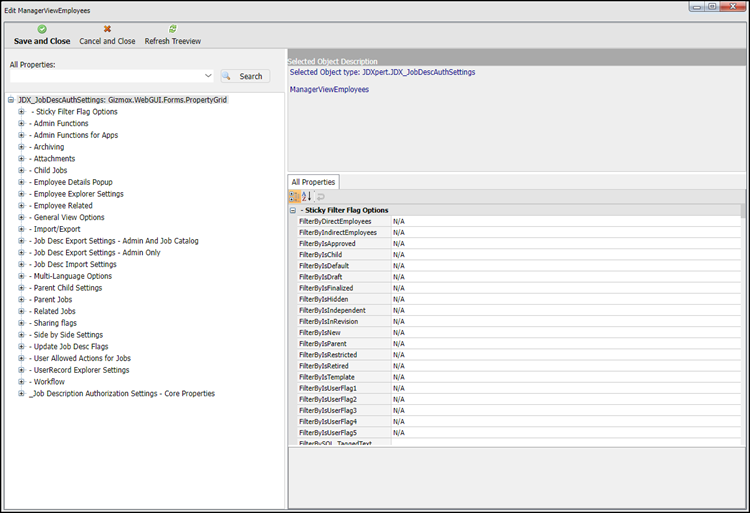Expand the Sharing flags tree node
This screenshot has width=750, height=513.
click(x=21, y=323)
